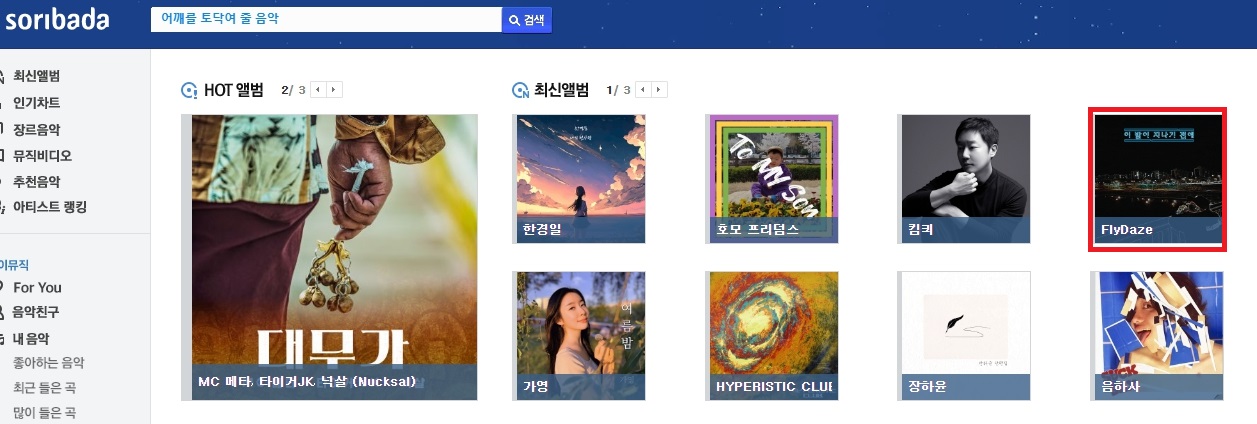
Task: Go to previous 최신앨범 page arrow
Action: tap(643, 90)
